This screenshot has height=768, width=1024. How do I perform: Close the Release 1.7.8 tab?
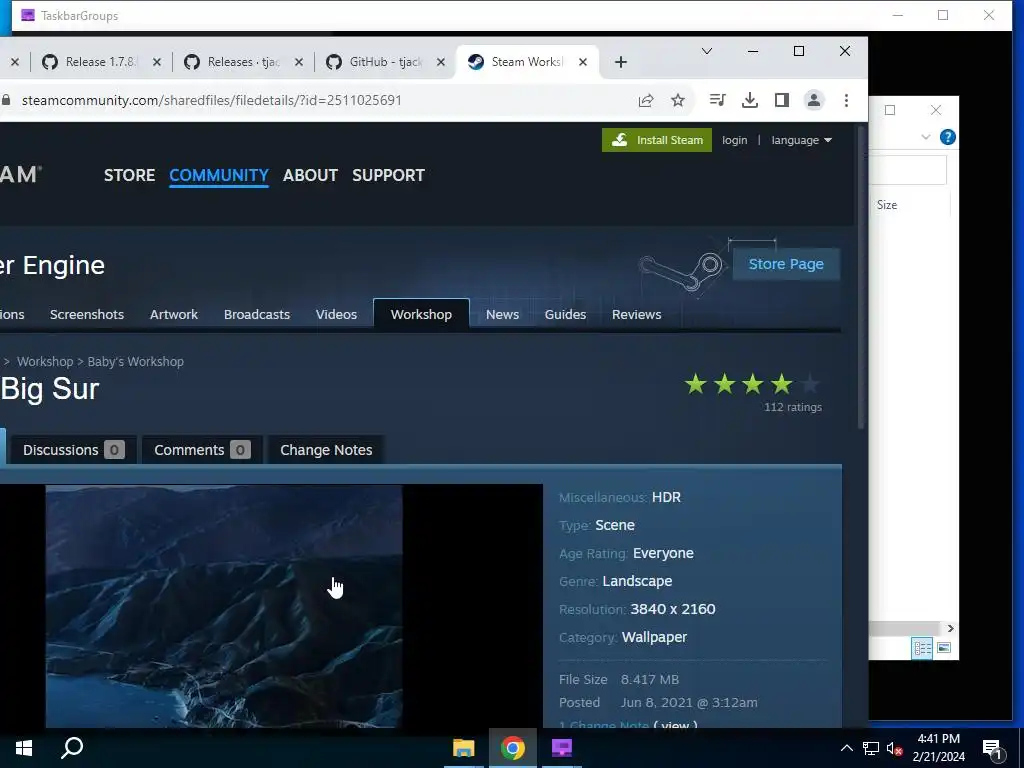pos(157,62)
